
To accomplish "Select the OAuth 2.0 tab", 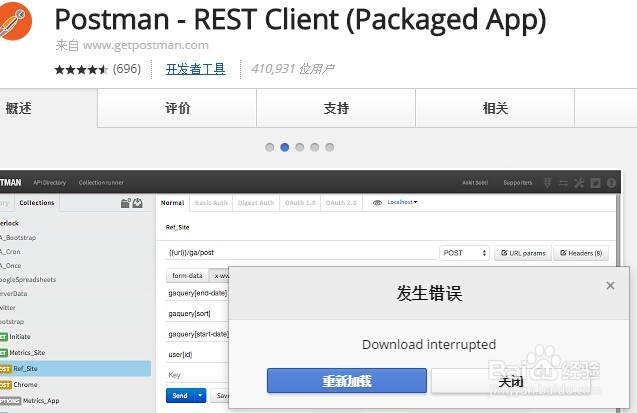I will 341,203.
